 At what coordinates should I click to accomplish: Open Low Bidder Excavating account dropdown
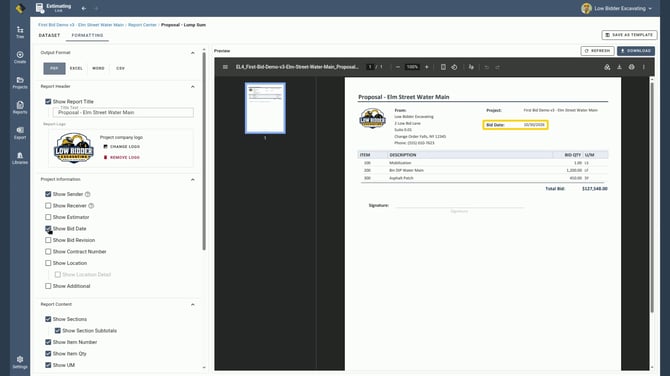pos(617,8)
